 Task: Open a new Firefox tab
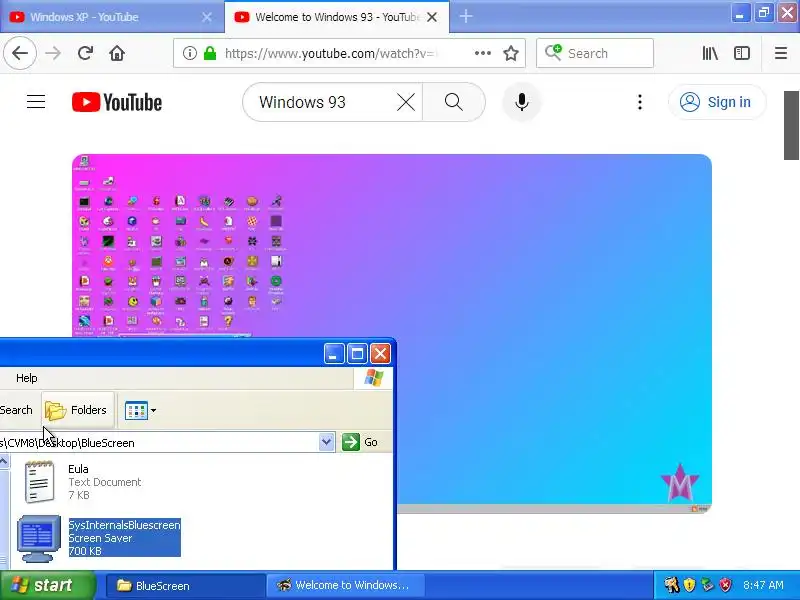coord(465,17)
